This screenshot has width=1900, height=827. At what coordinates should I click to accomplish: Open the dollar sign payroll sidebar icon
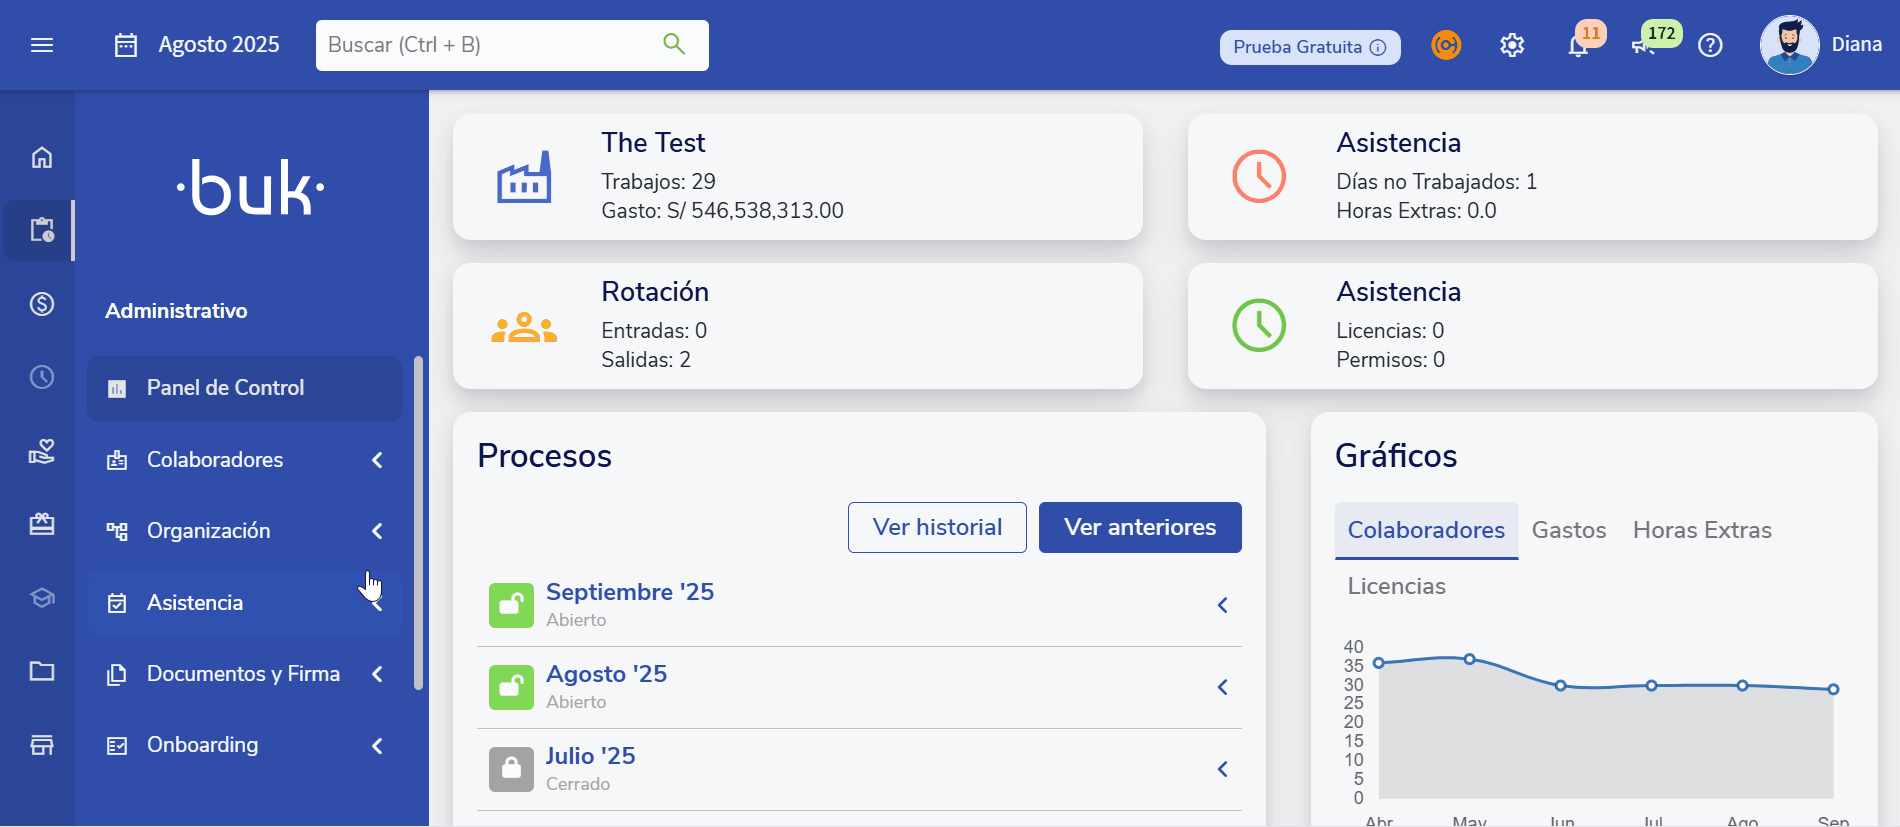(42, 304)
